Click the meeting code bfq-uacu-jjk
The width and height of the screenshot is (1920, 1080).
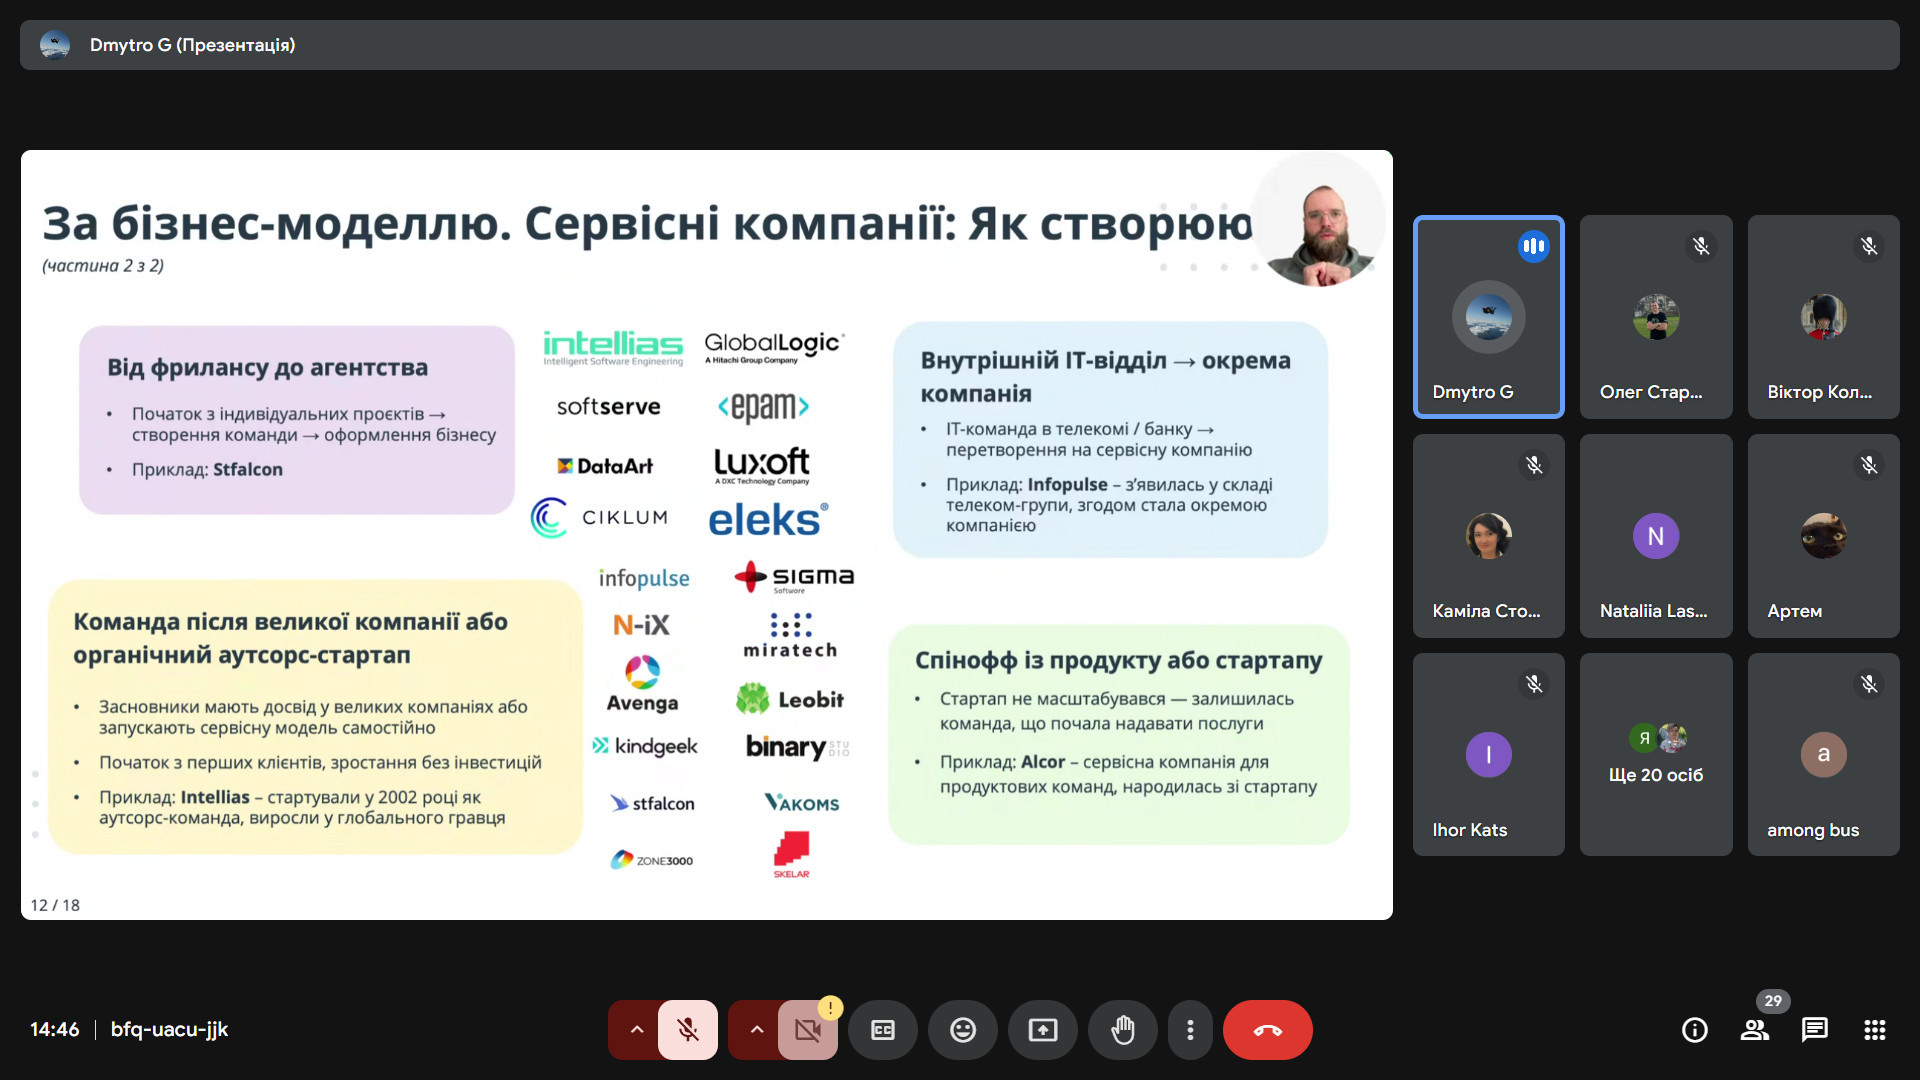(x=170, y=1030)
